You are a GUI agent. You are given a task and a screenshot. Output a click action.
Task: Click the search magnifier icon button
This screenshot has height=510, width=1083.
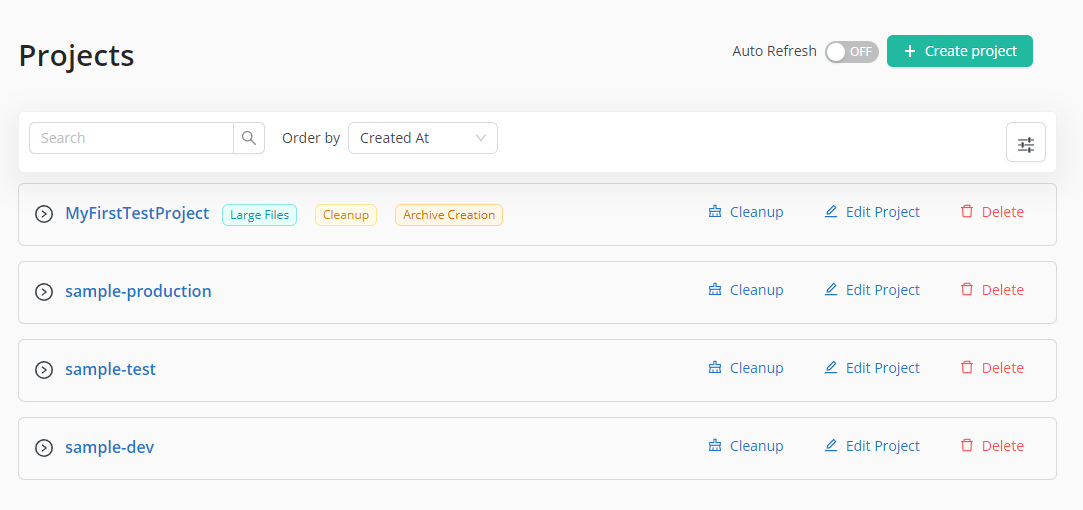click(x=249, y=138)
